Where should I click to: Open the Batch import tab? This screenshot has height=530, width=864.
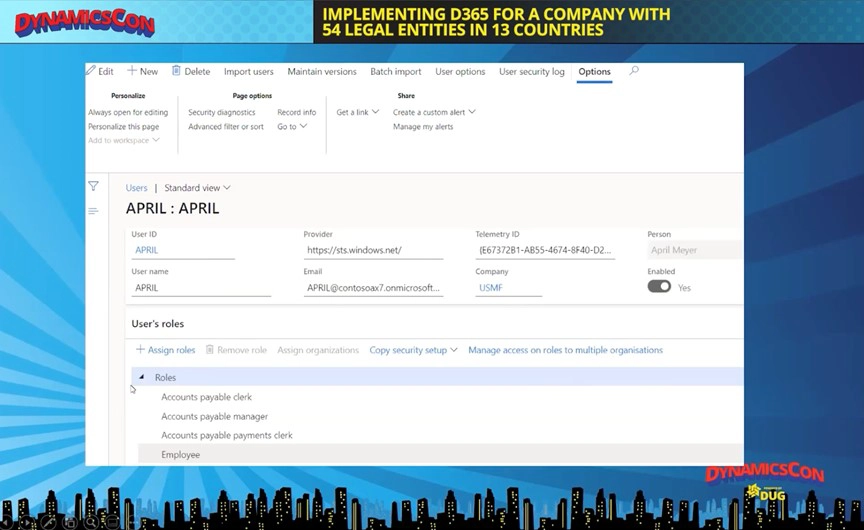coord(396,72)
